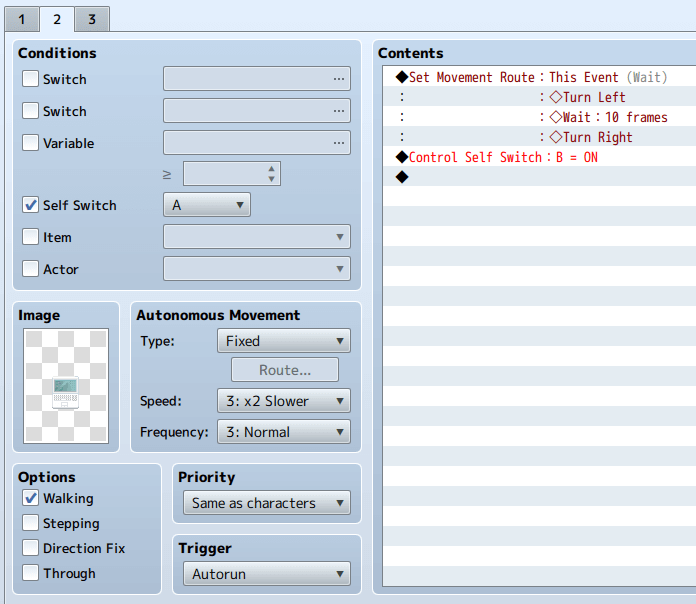The height and width of the screenshot is (604, 696).
Task: Uncheck the Walking option
Action: click(x=31, y=498)
